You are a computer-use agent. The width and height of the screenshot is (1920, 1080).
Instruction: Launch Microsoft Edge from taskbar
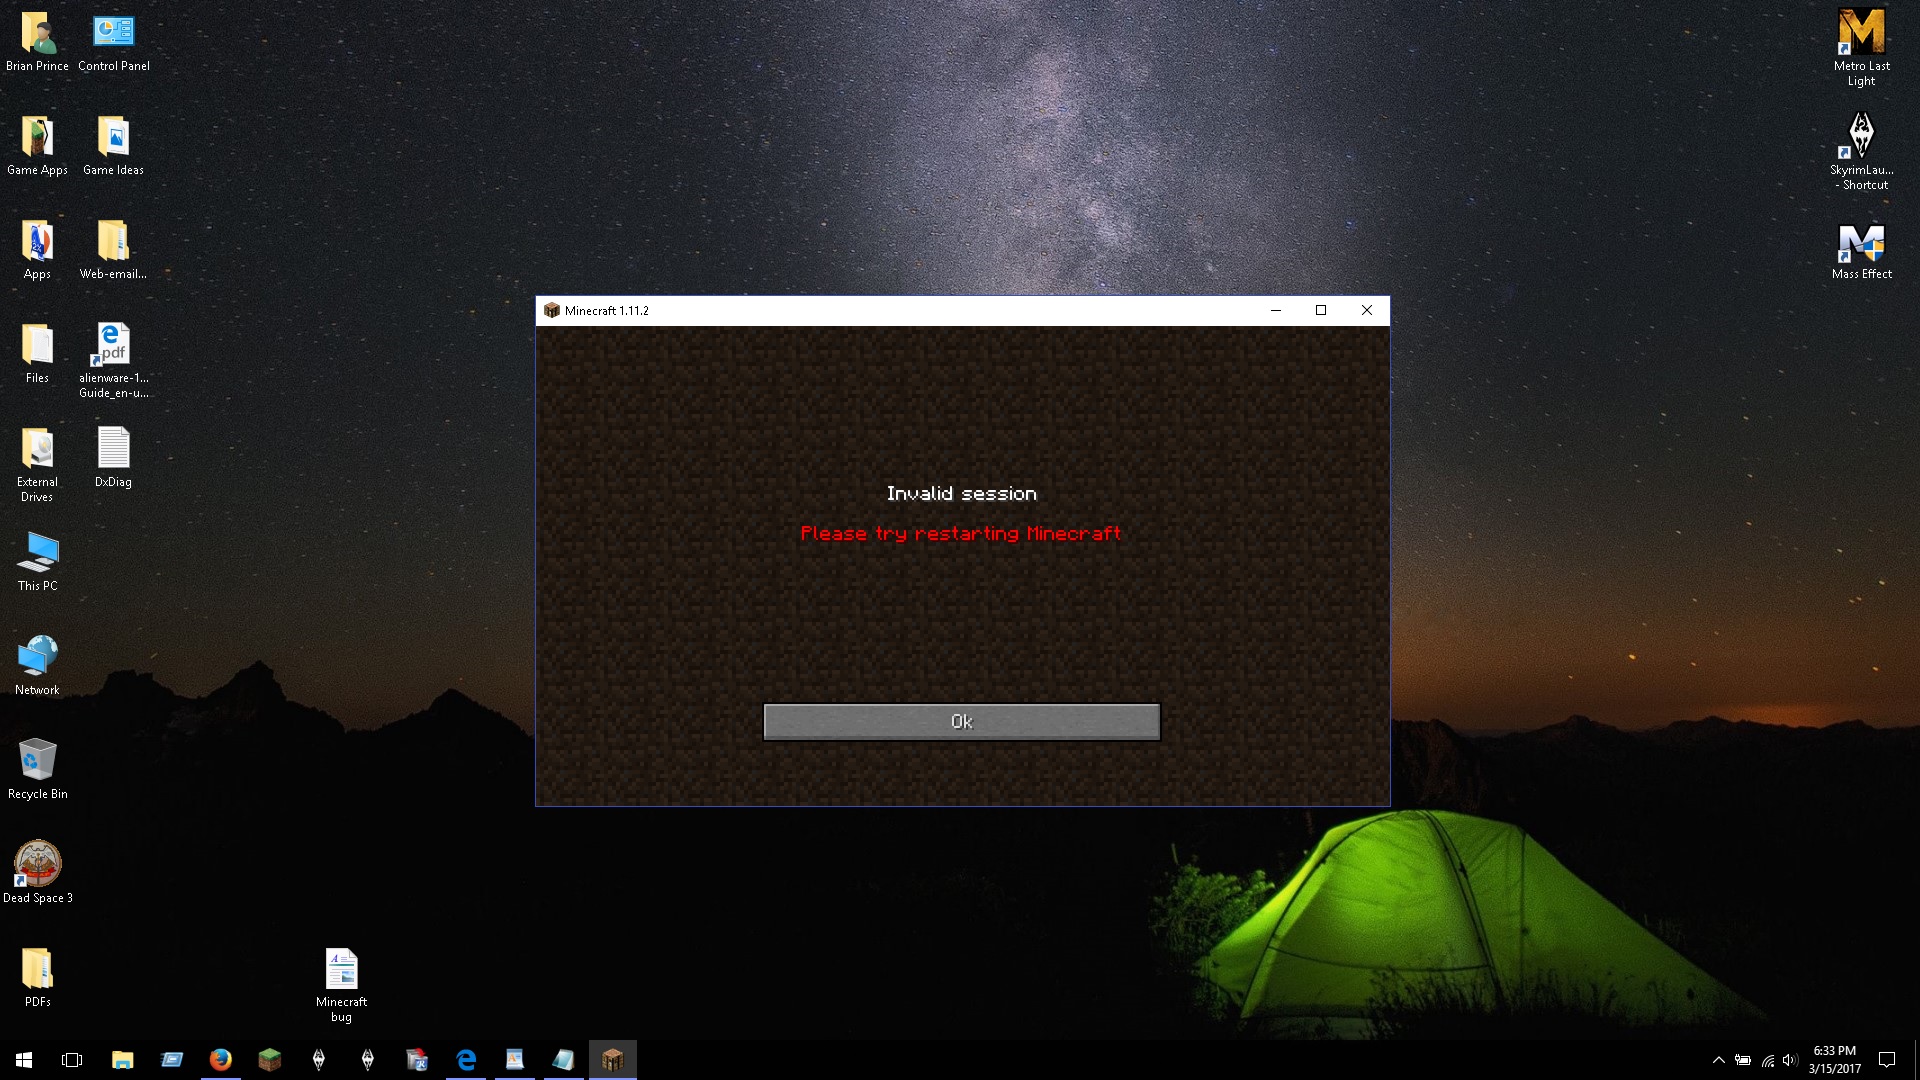(x=466, y=1059)
